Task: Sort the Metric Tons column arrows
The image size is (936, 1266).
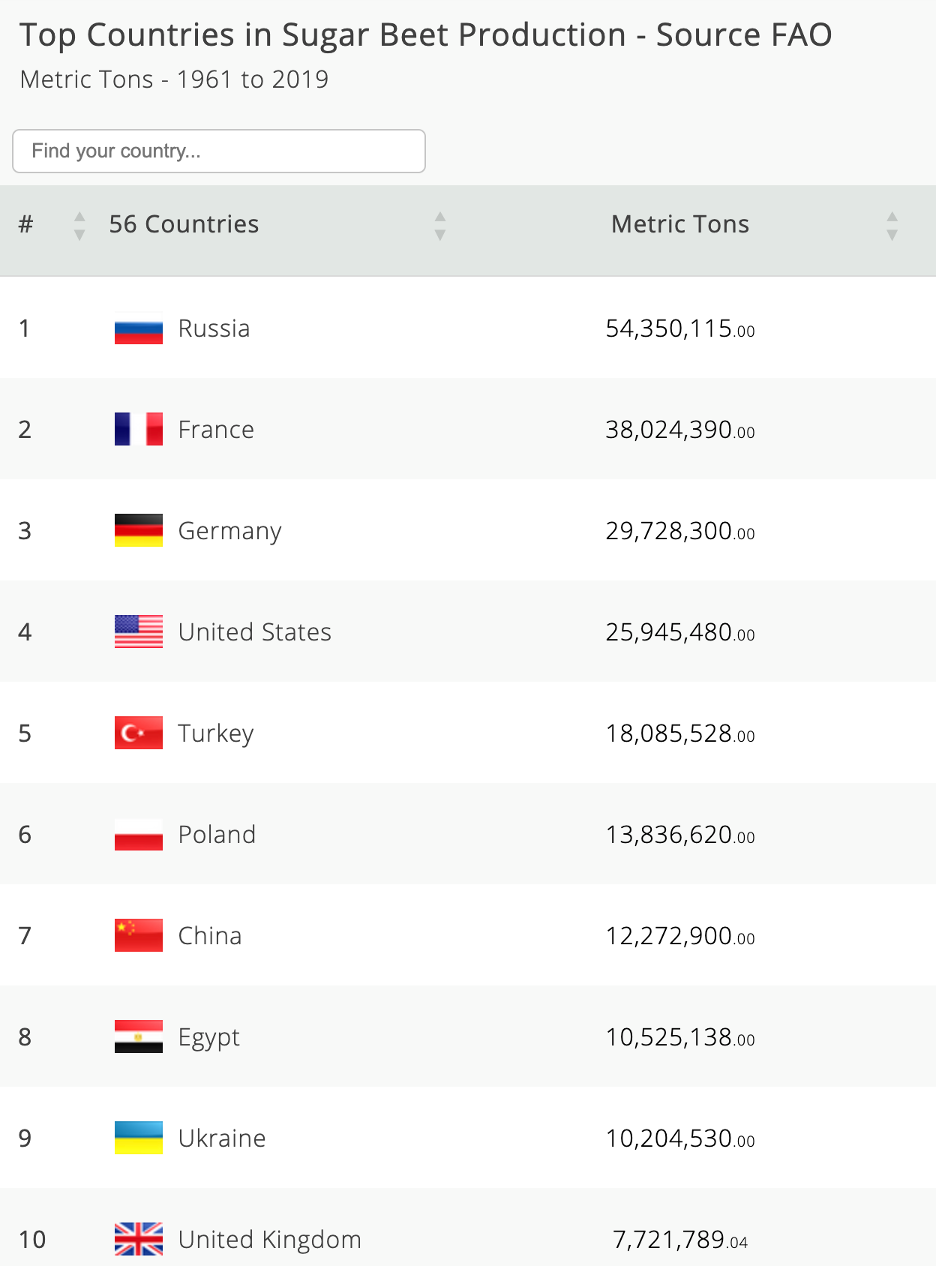Action: [892, 226]
